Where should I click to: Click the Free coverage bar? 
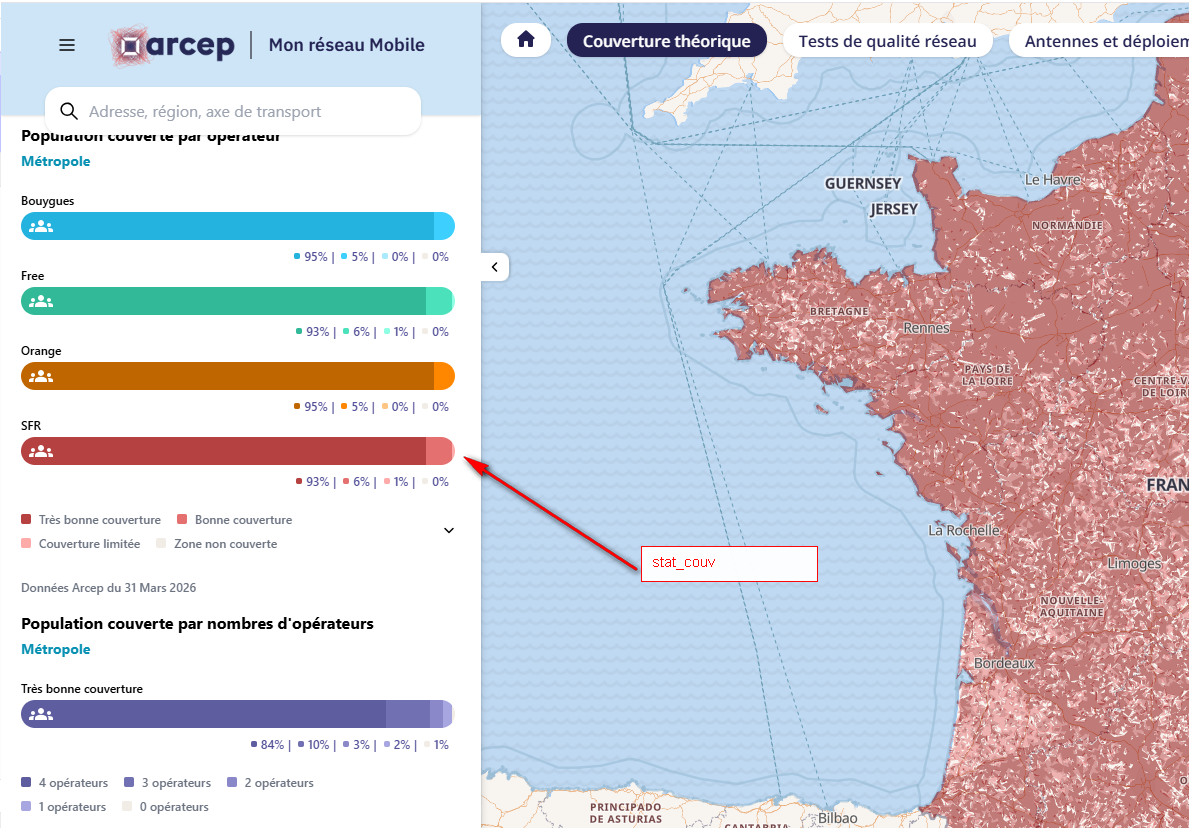237,301
